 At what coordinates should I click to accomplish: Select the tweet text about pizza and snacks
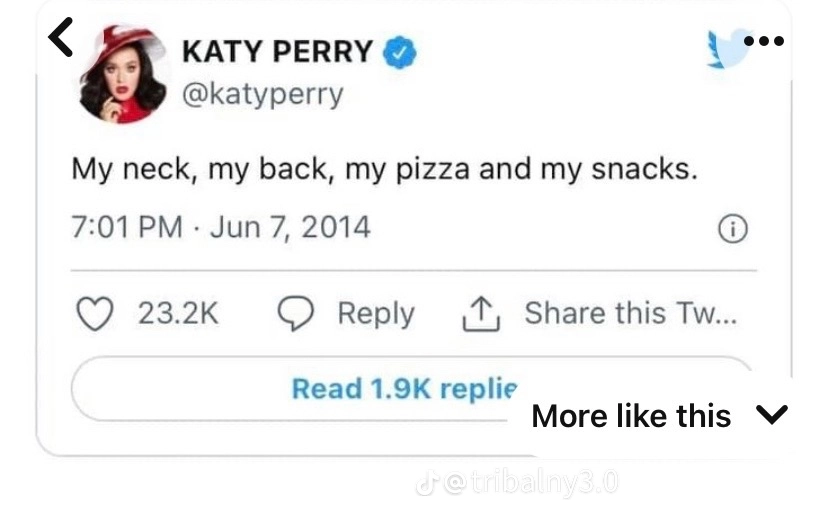pos(384,167)
